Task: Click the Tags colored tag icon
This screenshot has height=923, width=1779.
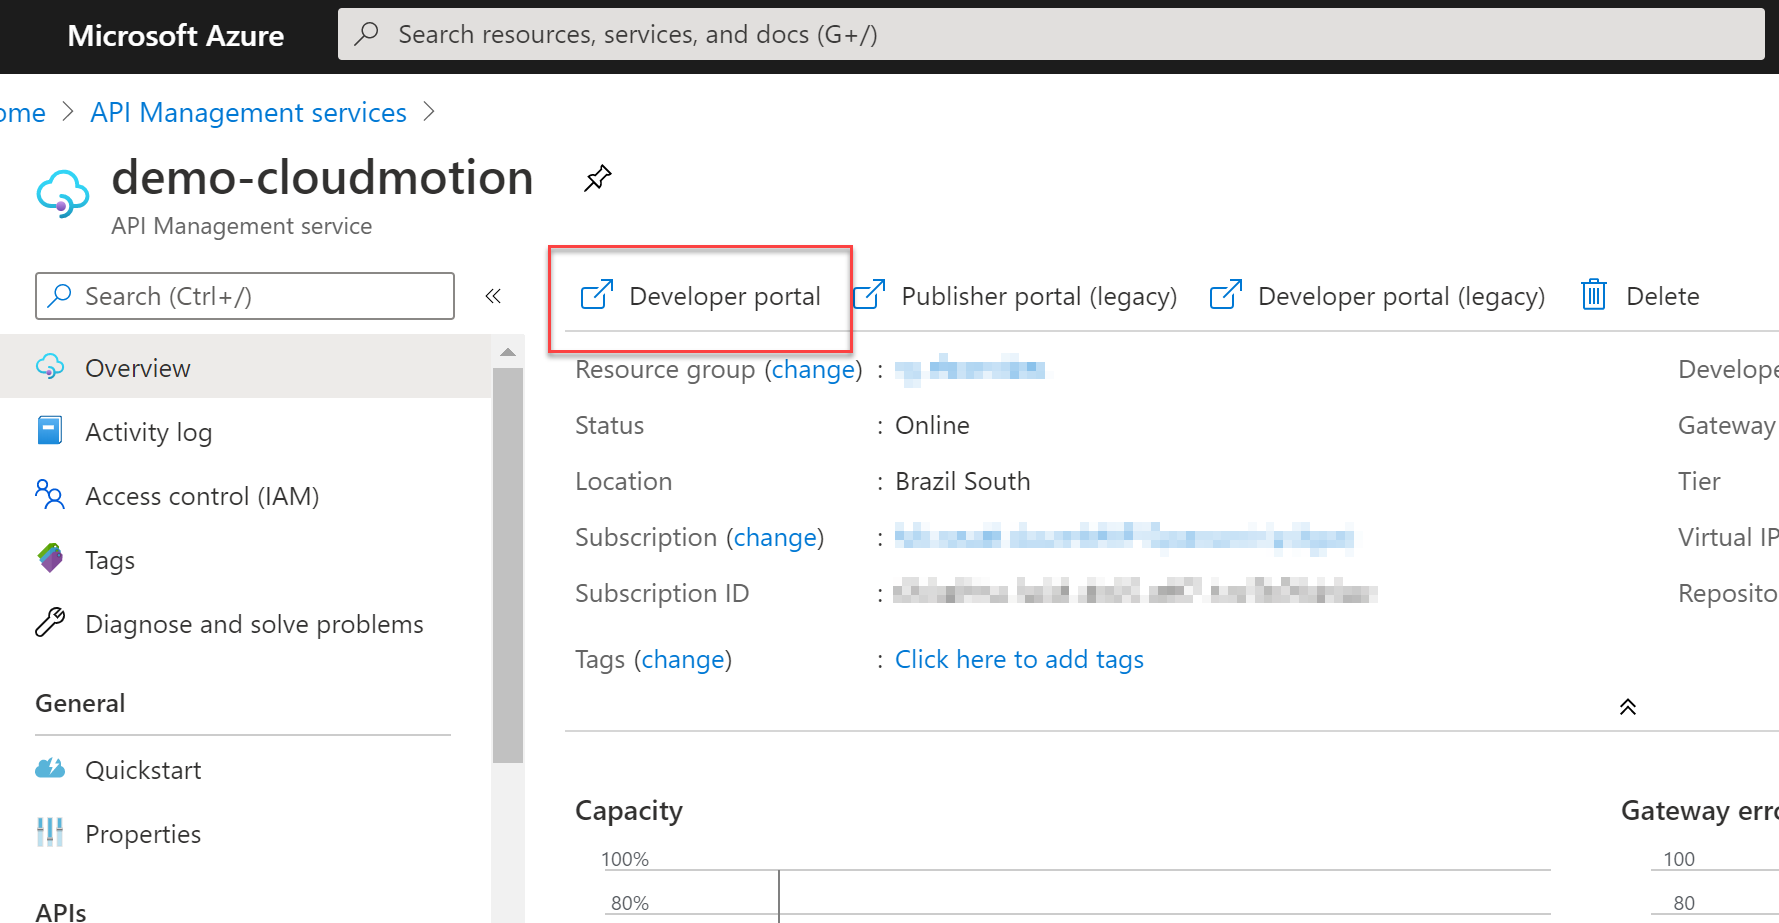Action: coord(50,558)
